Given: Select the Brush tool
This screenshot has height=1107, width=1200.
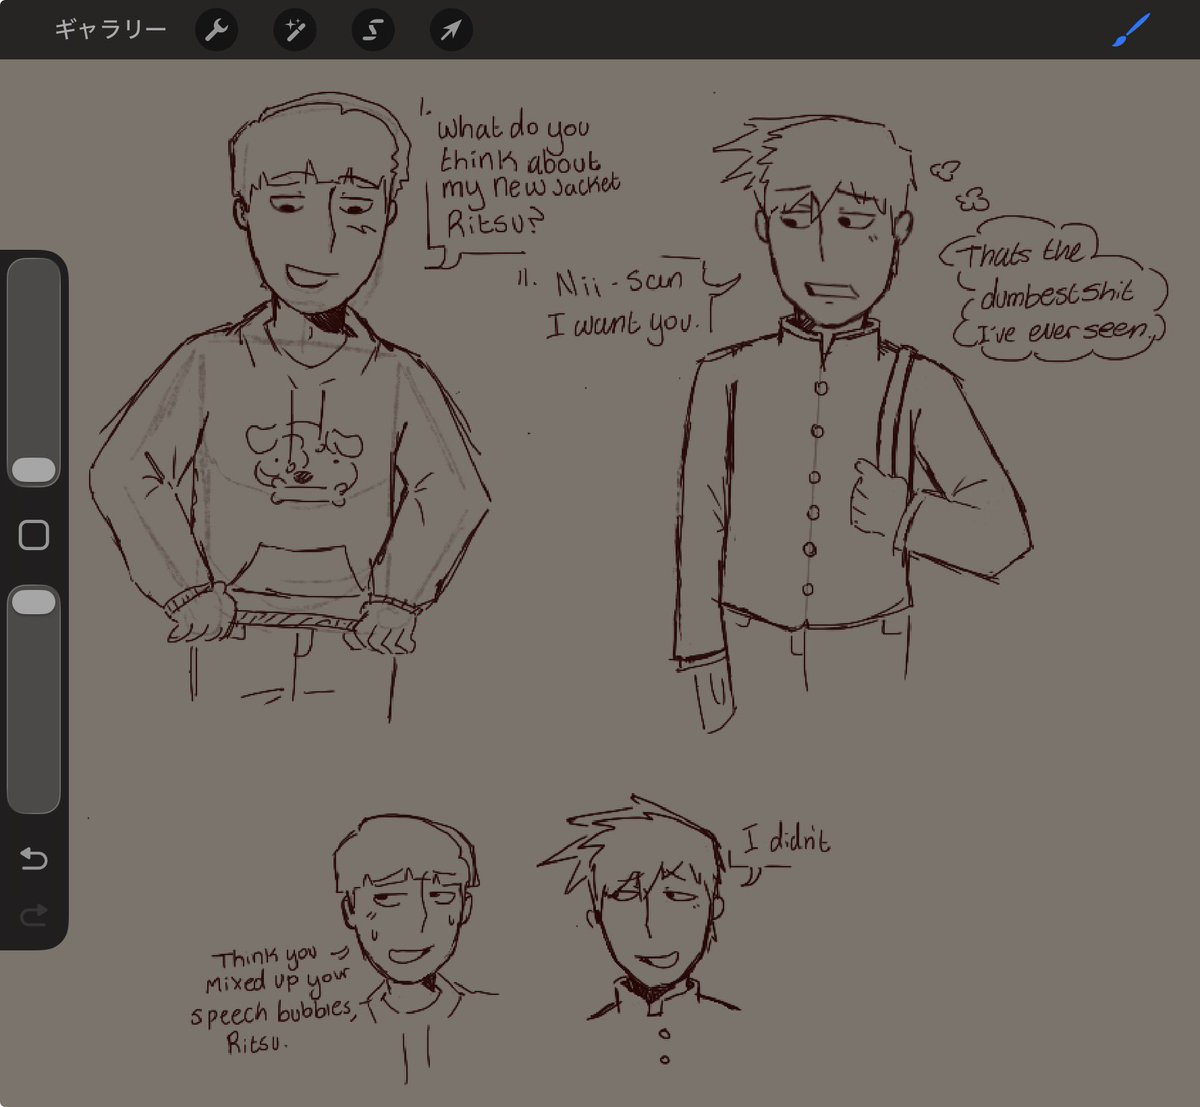Looking at the screenshot, I should (x=1132, y=30).
